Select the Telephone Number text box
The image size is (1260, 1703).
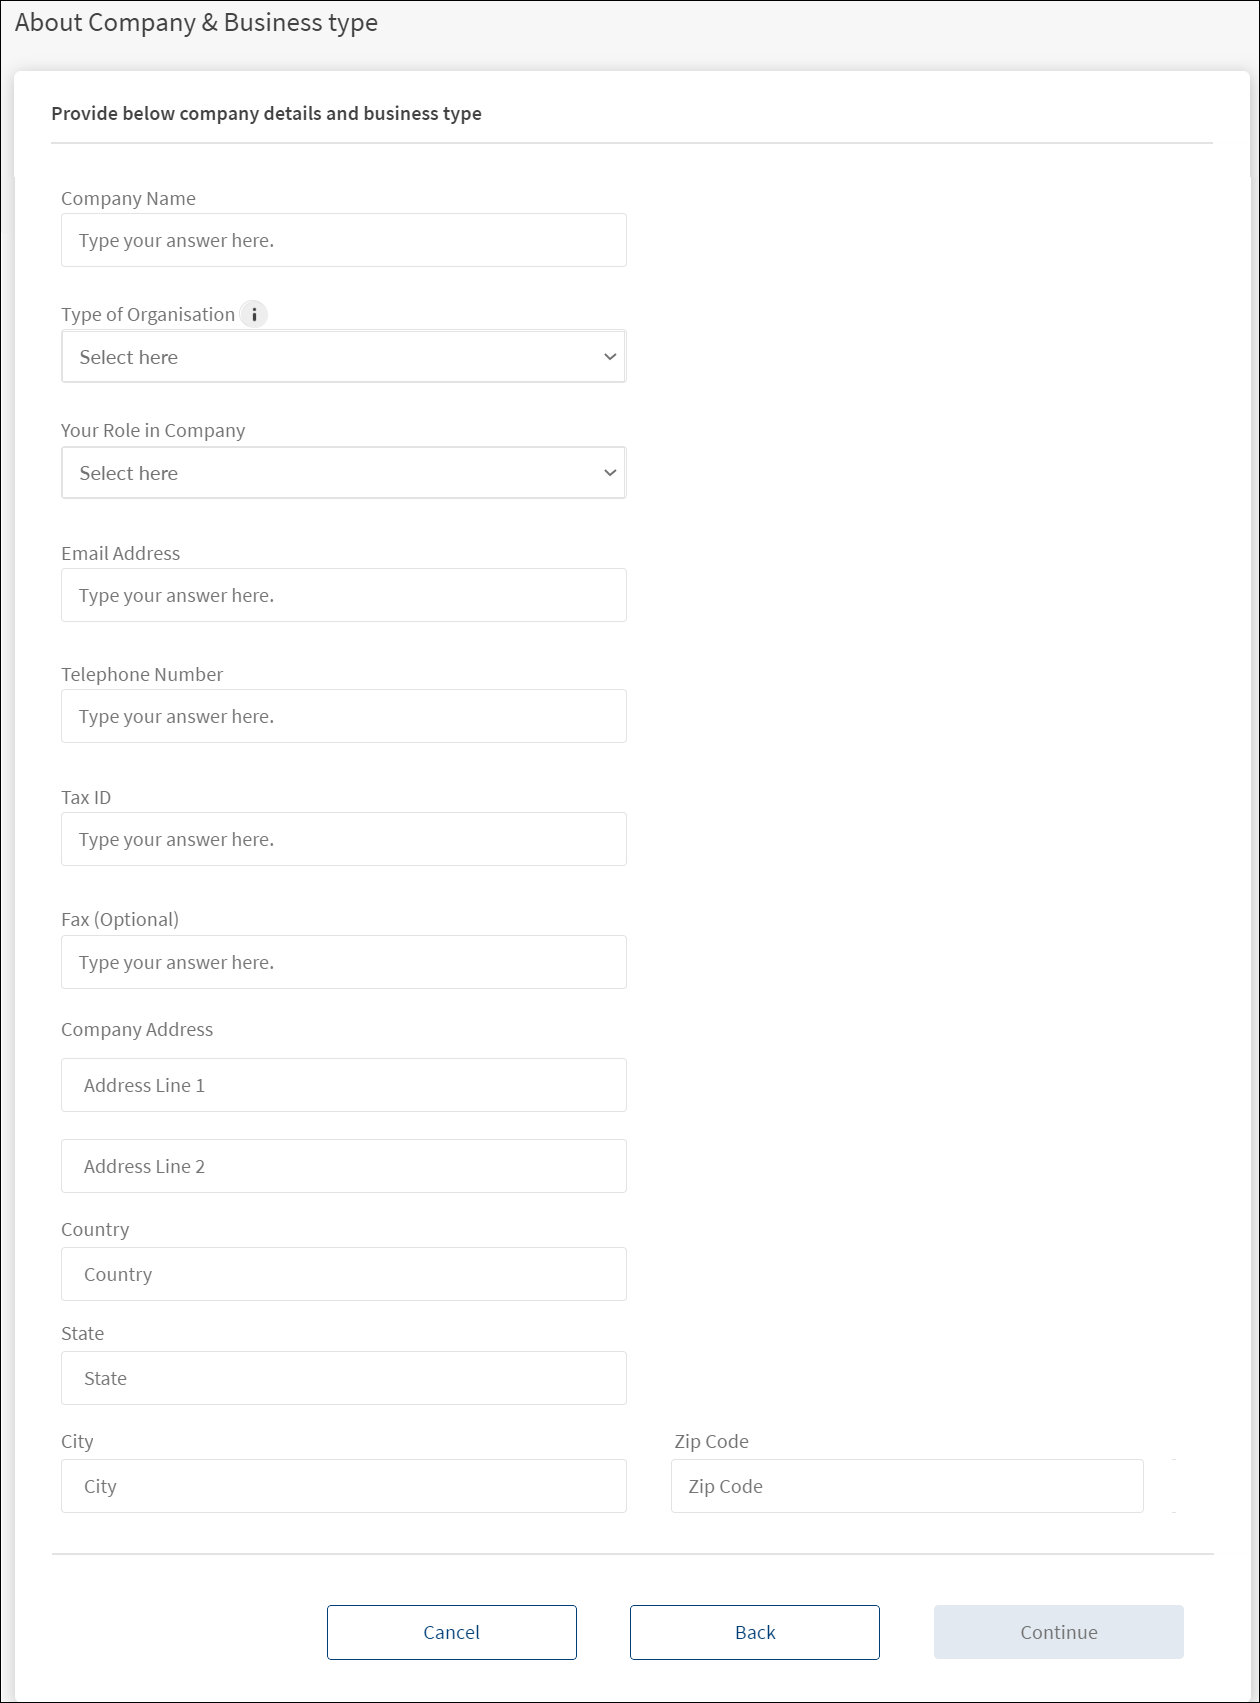click(x=343, y=716)
